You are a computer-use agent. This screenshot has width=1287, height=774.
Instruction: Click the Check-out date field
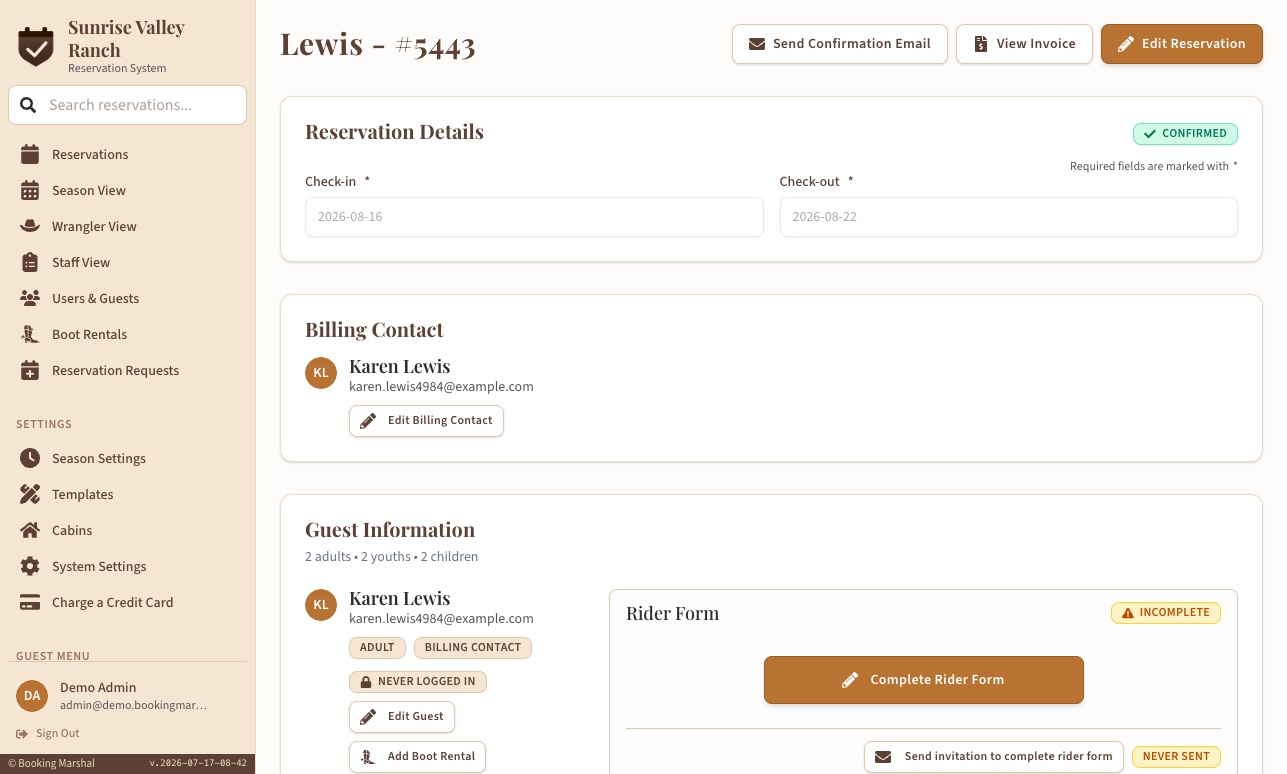click(x=1009, y=217)
